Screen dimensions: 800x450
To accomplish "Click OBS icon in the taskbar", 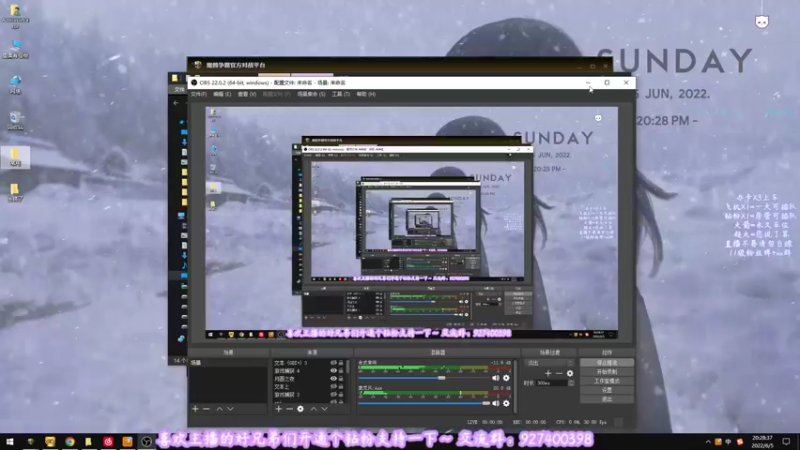I will (146, 442).
